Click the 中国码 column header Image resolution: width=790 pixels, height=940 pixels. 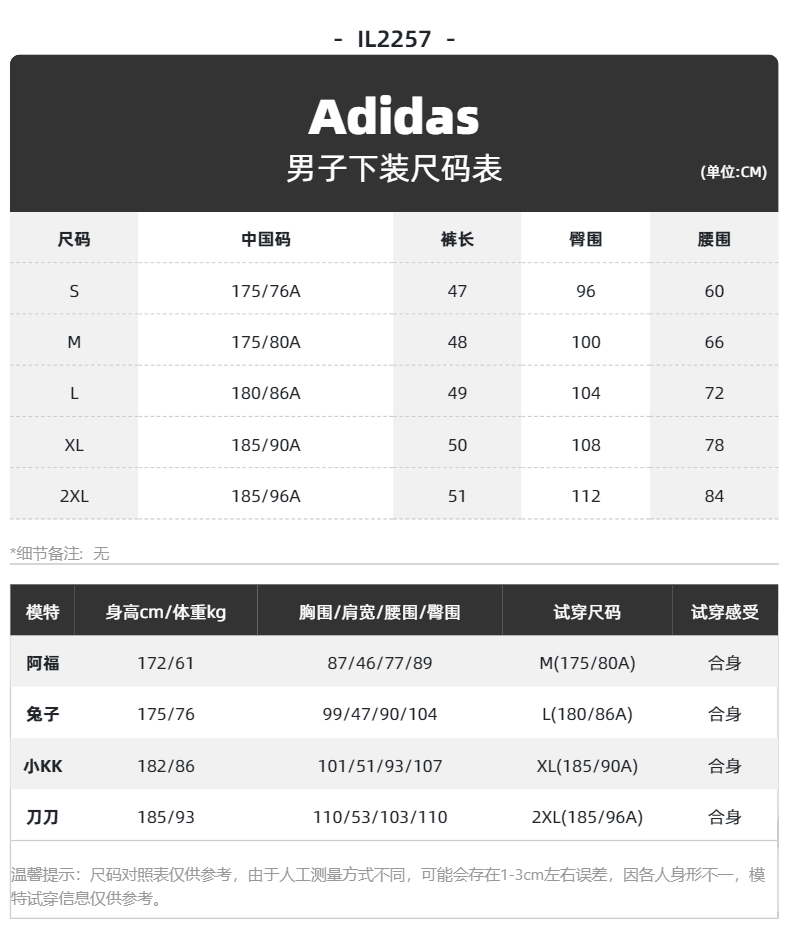click(x=266, y=239)
